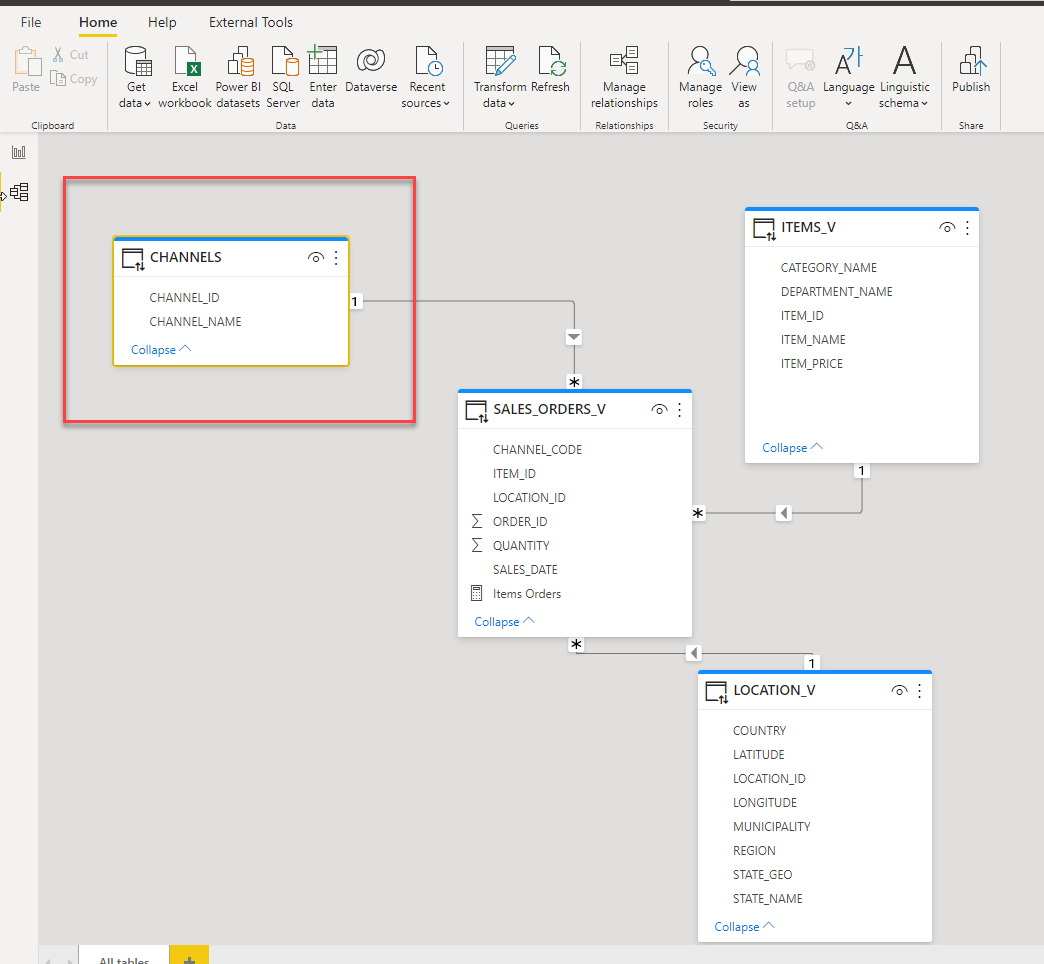
Task: Click the Excel workbook icon
Action: [185, 63]
